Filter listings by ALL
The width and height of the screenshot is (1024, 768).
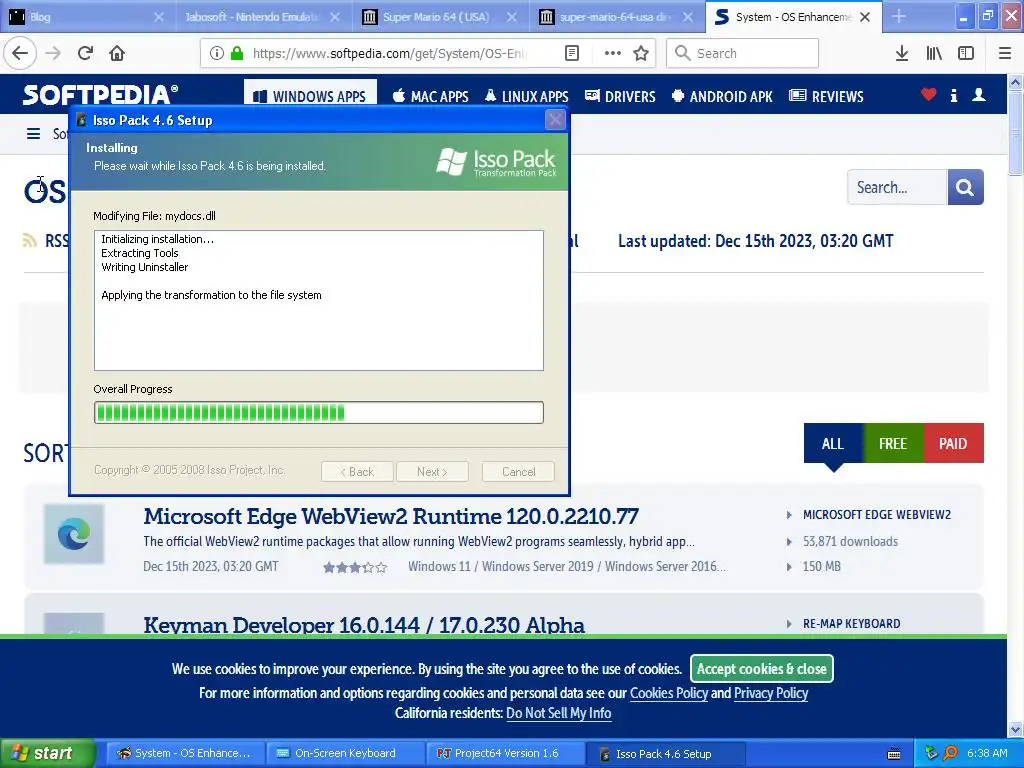pos(833,443)
